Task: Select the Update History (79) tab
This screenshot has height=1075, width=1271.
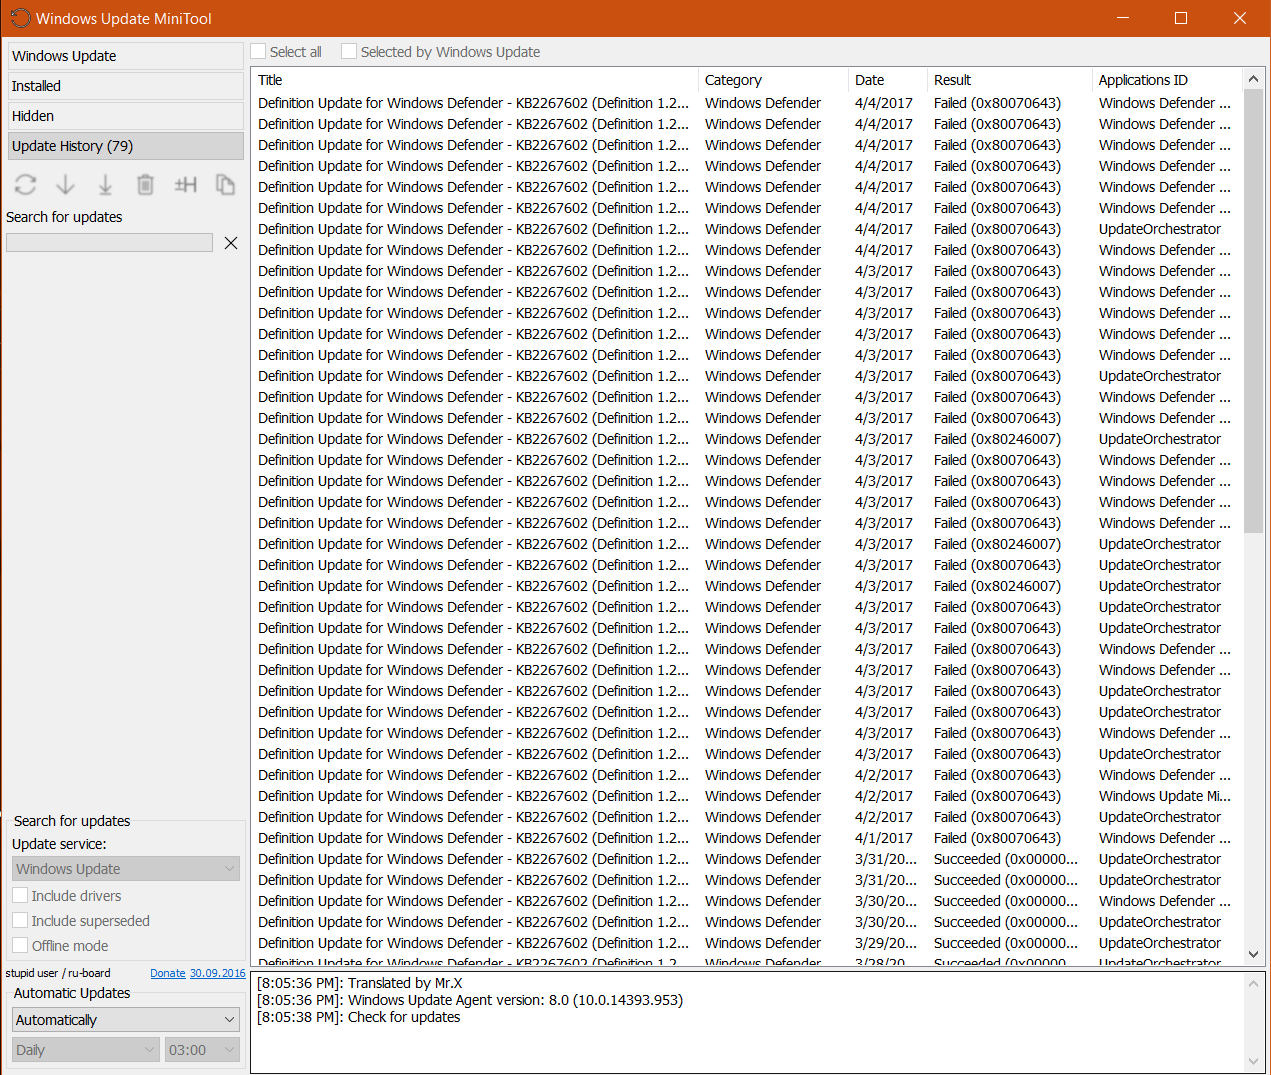Action: 126,146
